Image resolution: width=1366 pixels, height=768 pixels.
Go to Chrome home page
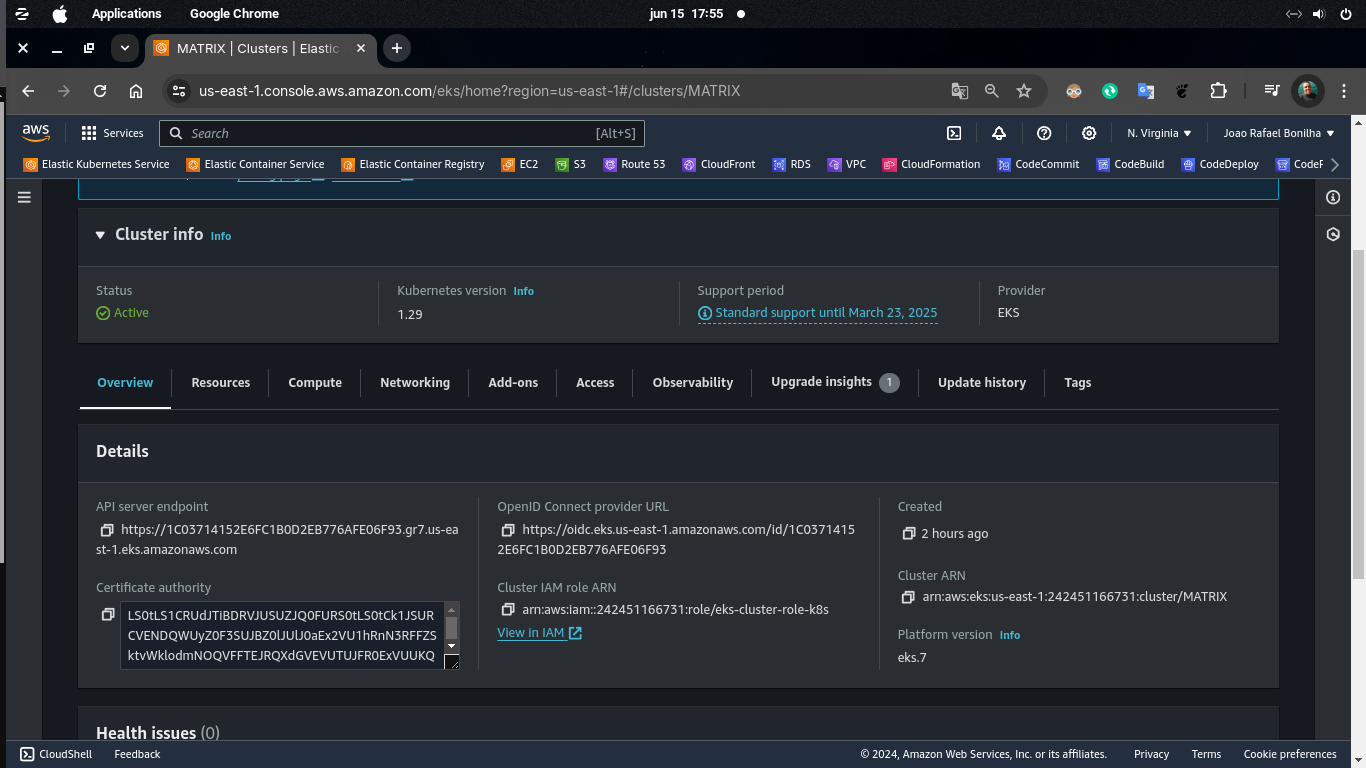136,91
